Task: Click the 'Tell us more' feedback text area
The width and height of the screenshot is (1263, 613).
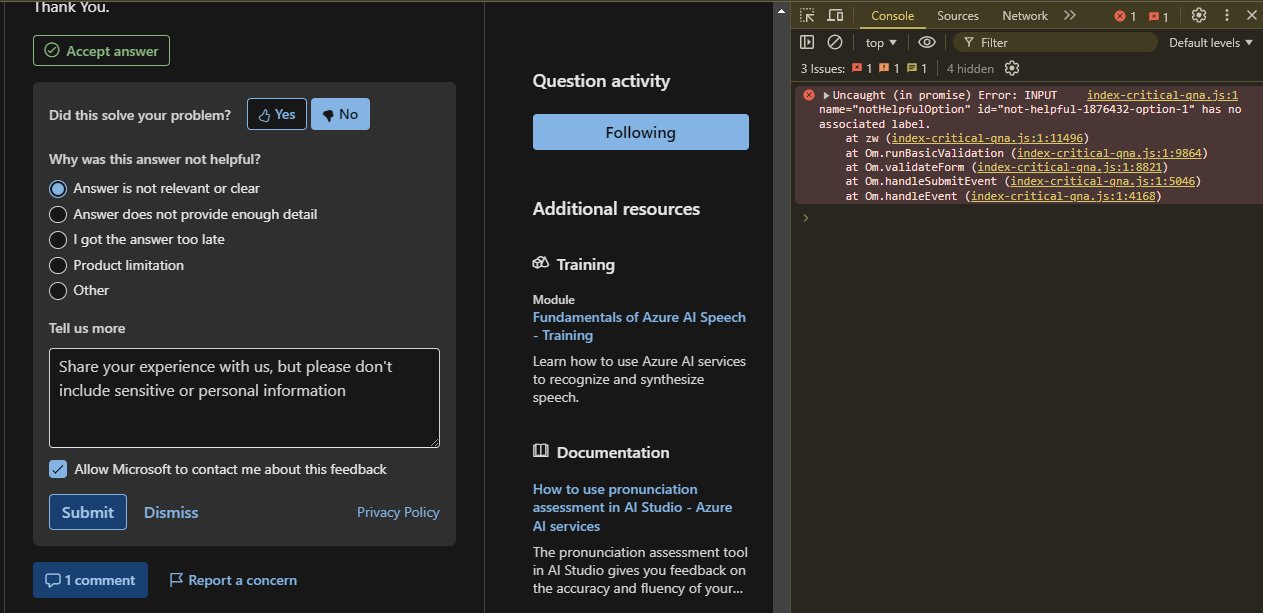Action: coord(244,398)
